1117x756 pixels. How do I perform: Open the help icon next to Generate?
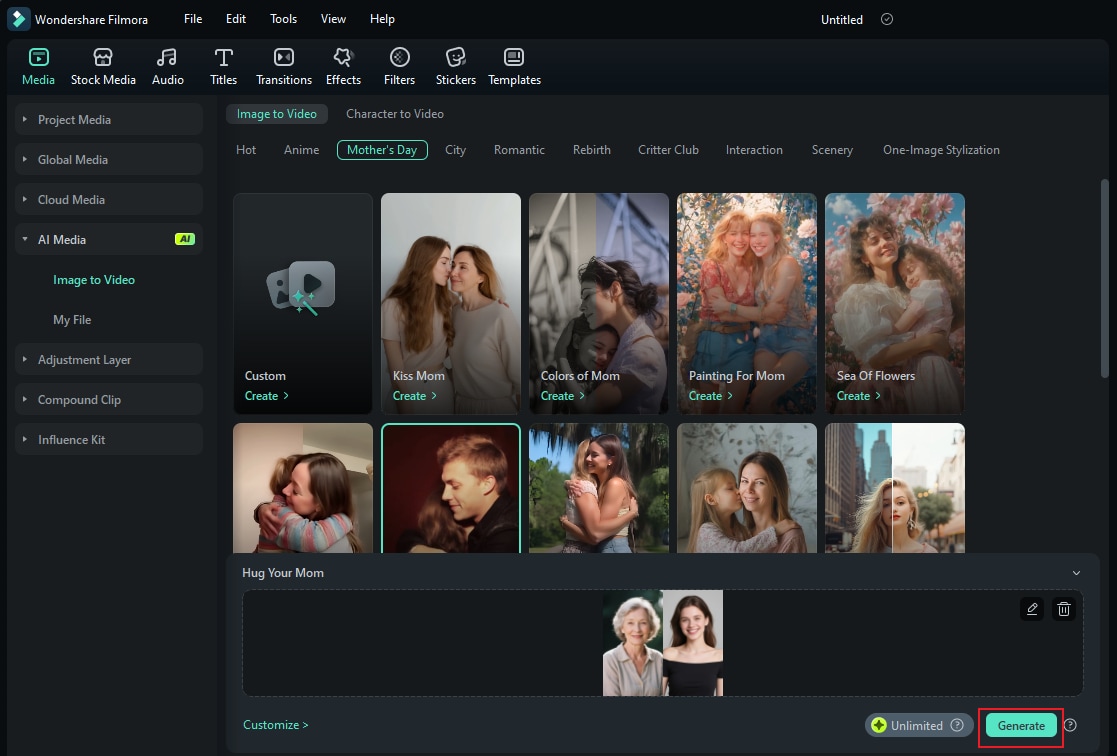point(1070,725)
